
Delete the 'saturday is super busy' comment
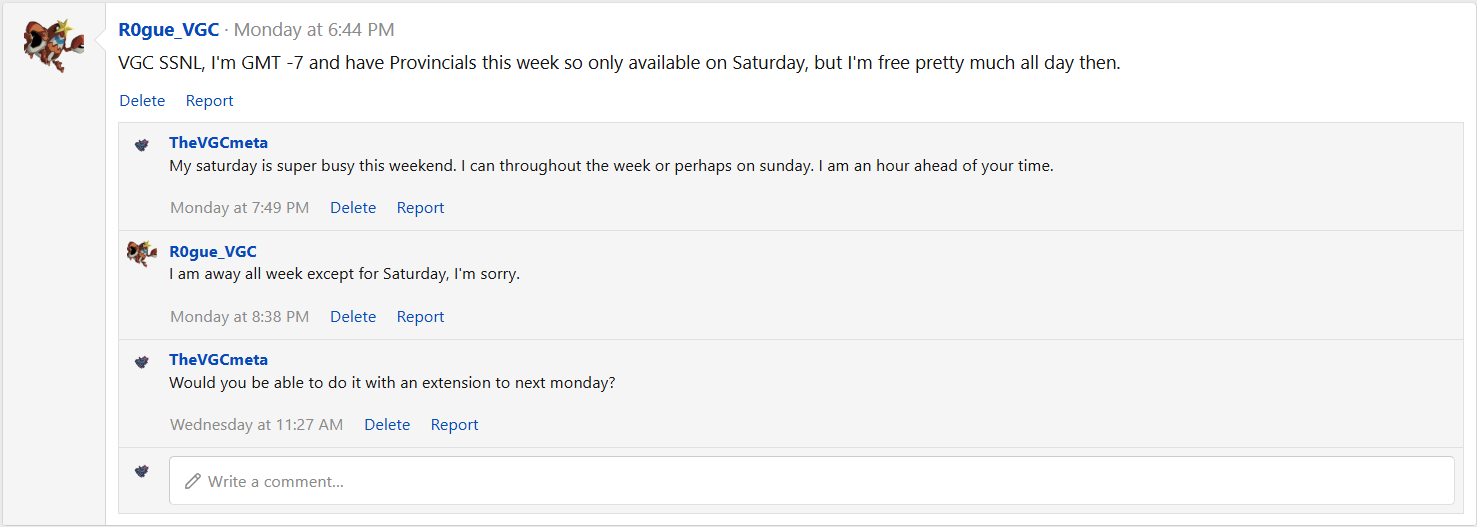(353, 208)
